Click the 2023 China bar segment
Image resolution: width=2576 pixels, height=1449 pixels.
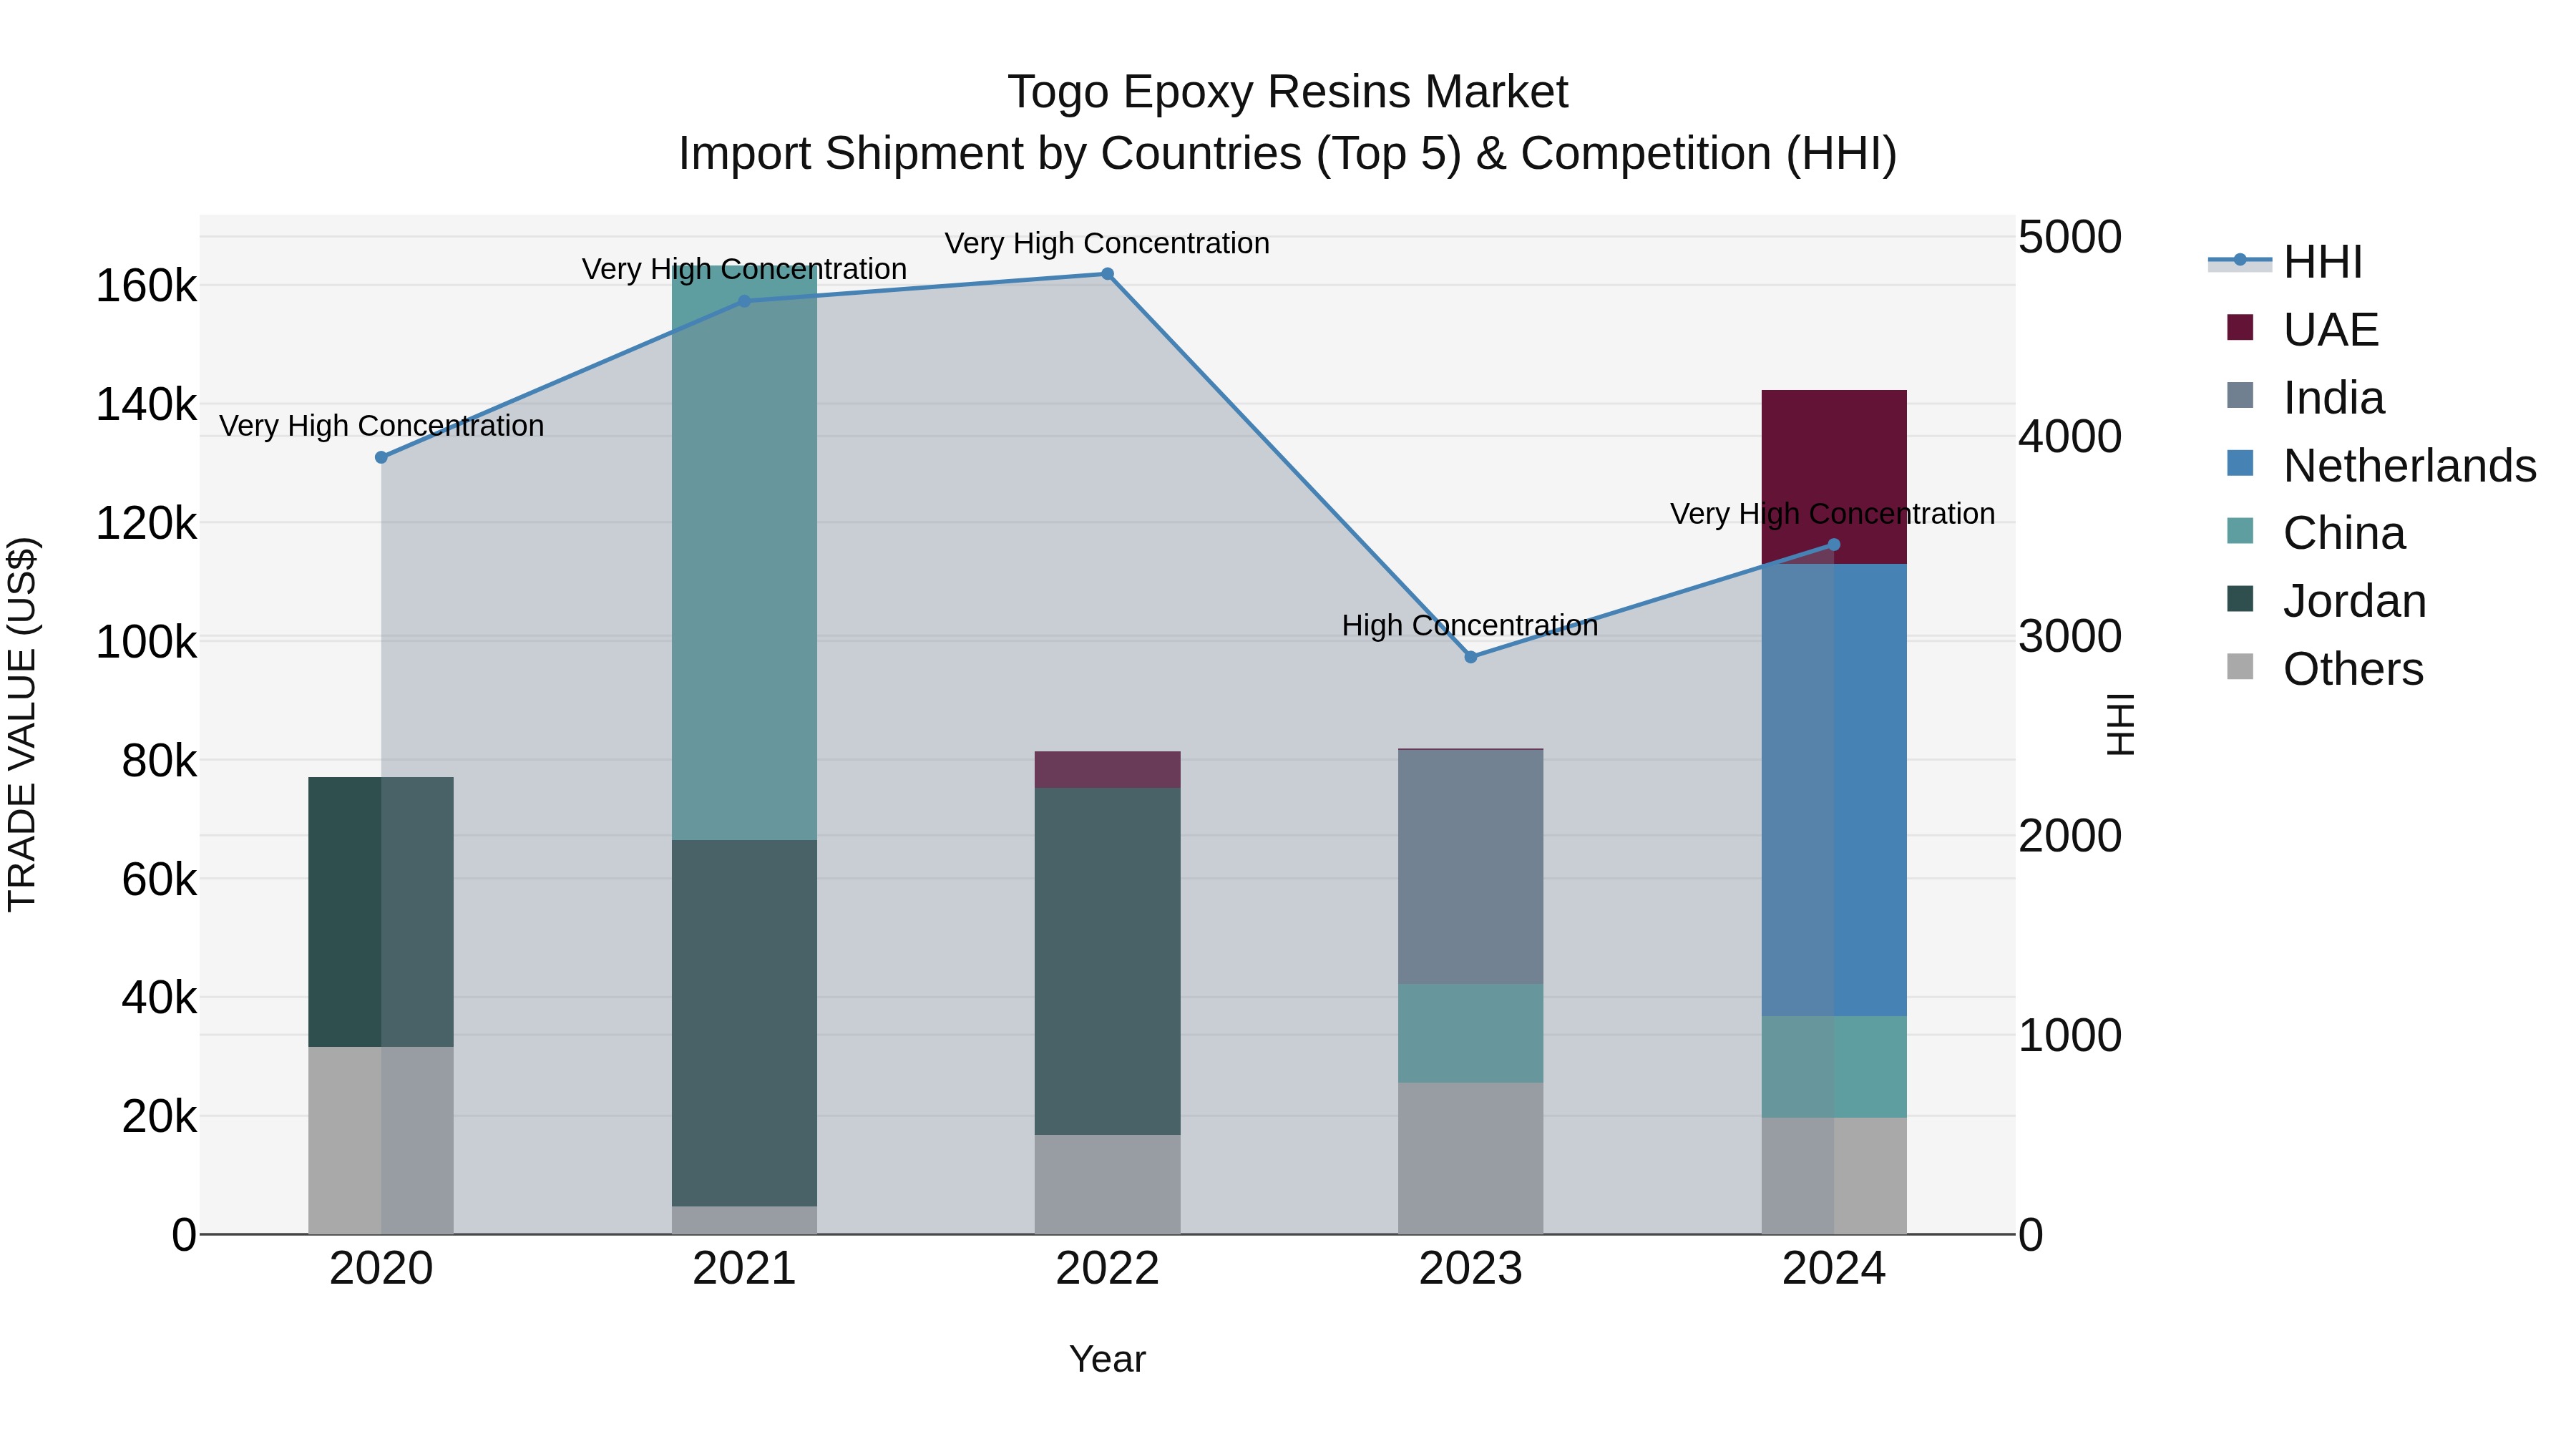coord(1470,1033)
